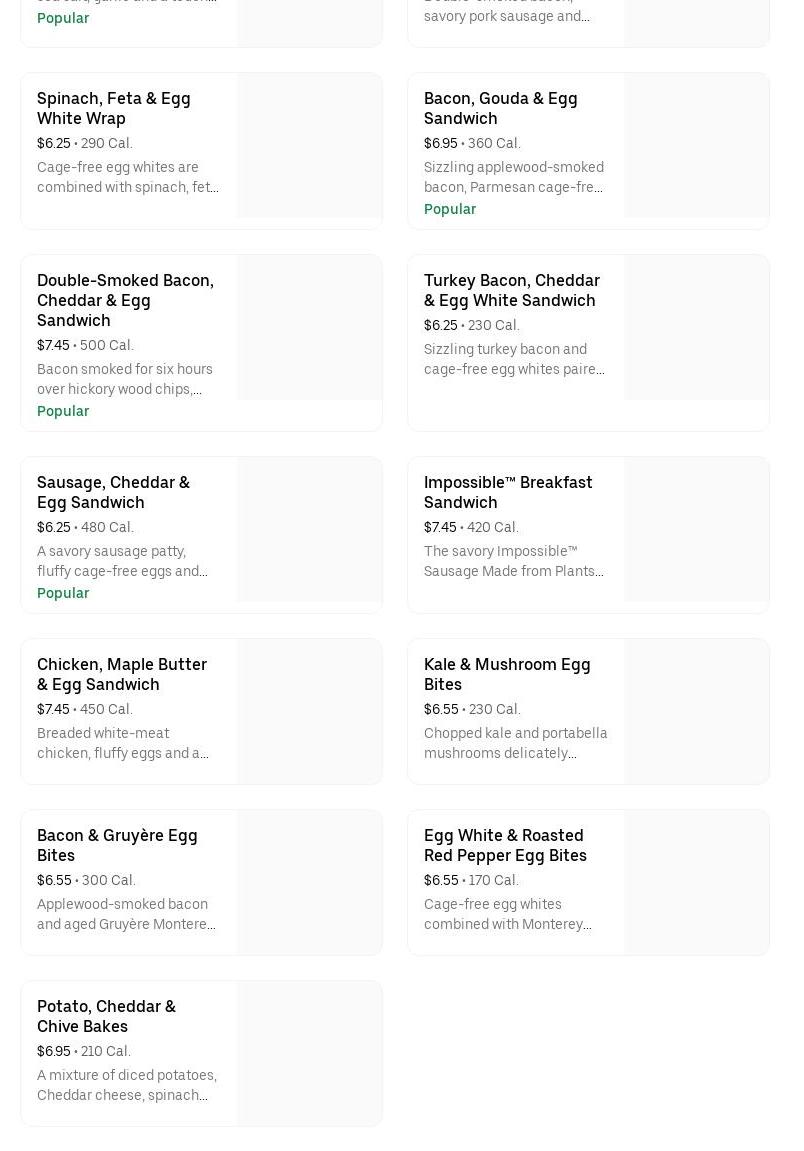Click the Impossible Breakfast Sandwich image placeholder

[696, 529]
